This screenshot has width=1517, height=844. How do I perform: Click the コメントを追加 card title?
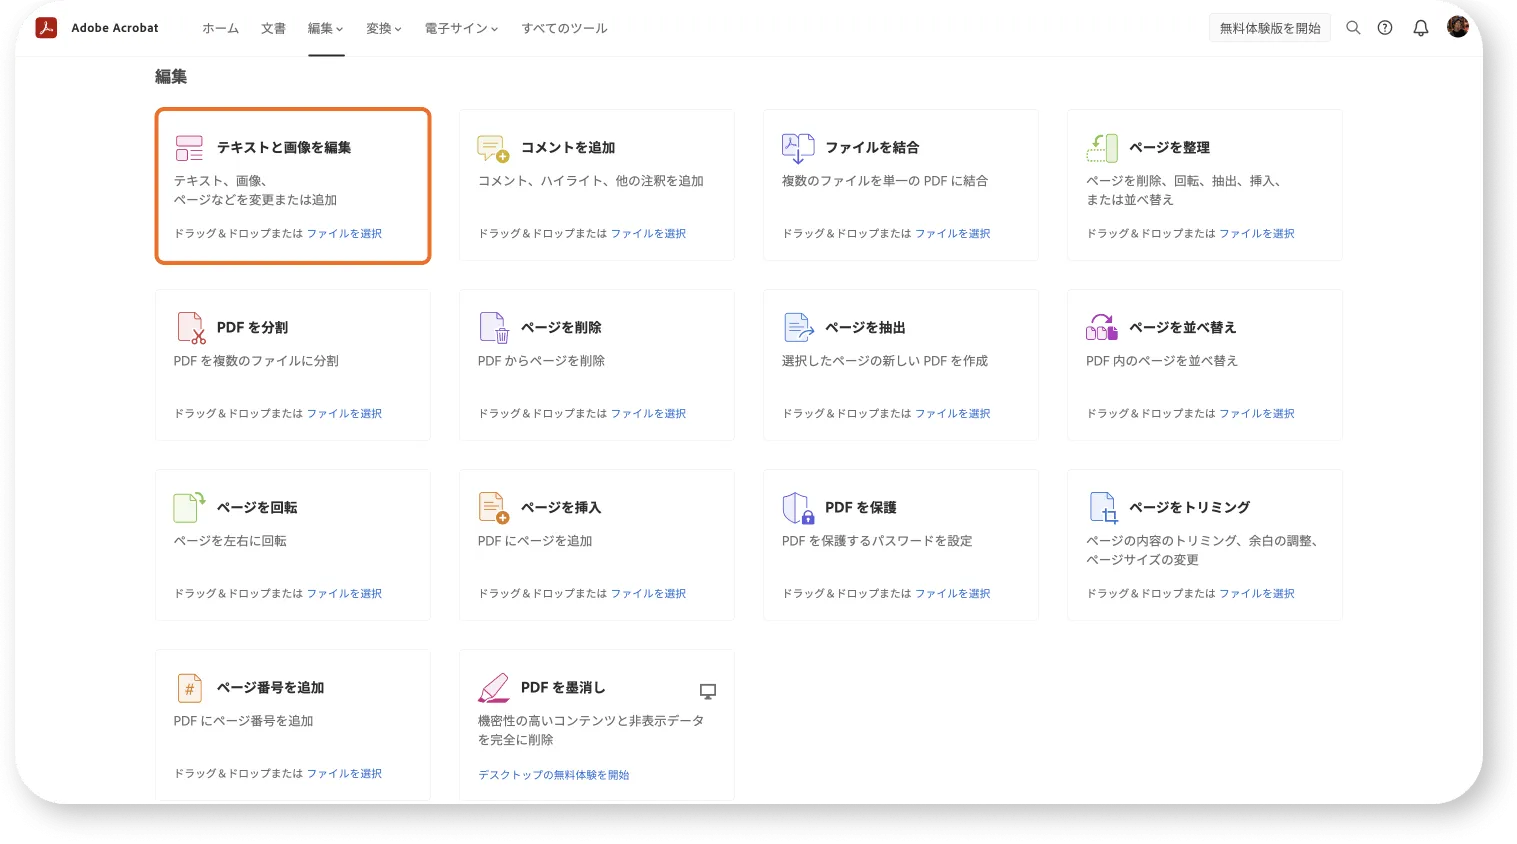(x=568, y=147)
